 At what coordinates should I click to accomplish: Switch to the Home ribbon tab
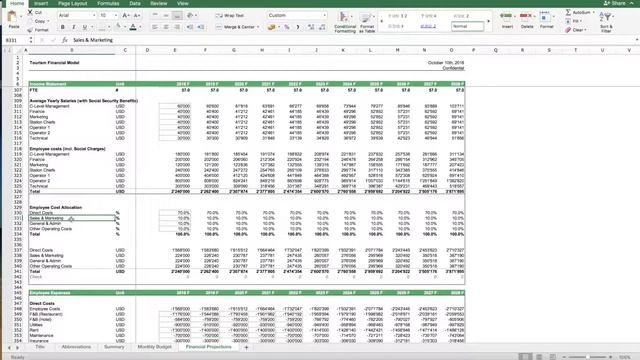tap(17, 3)
